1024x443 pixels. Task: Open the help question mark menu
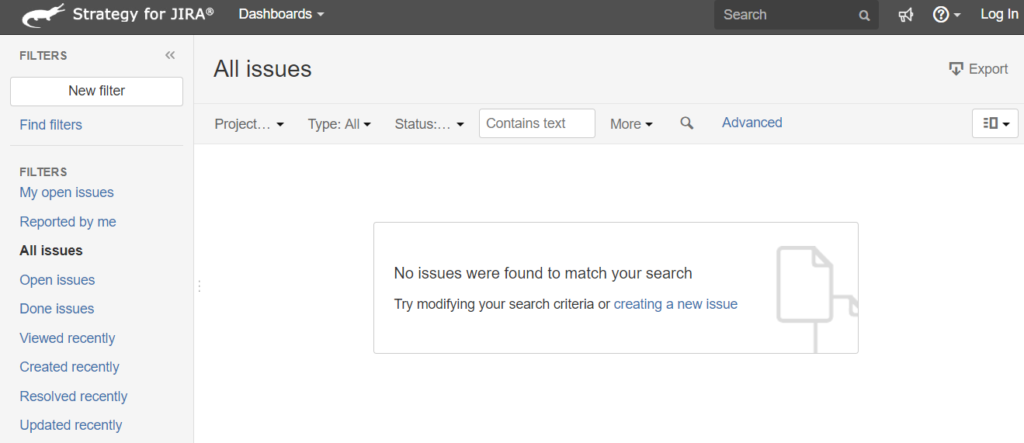coord(946,15)
